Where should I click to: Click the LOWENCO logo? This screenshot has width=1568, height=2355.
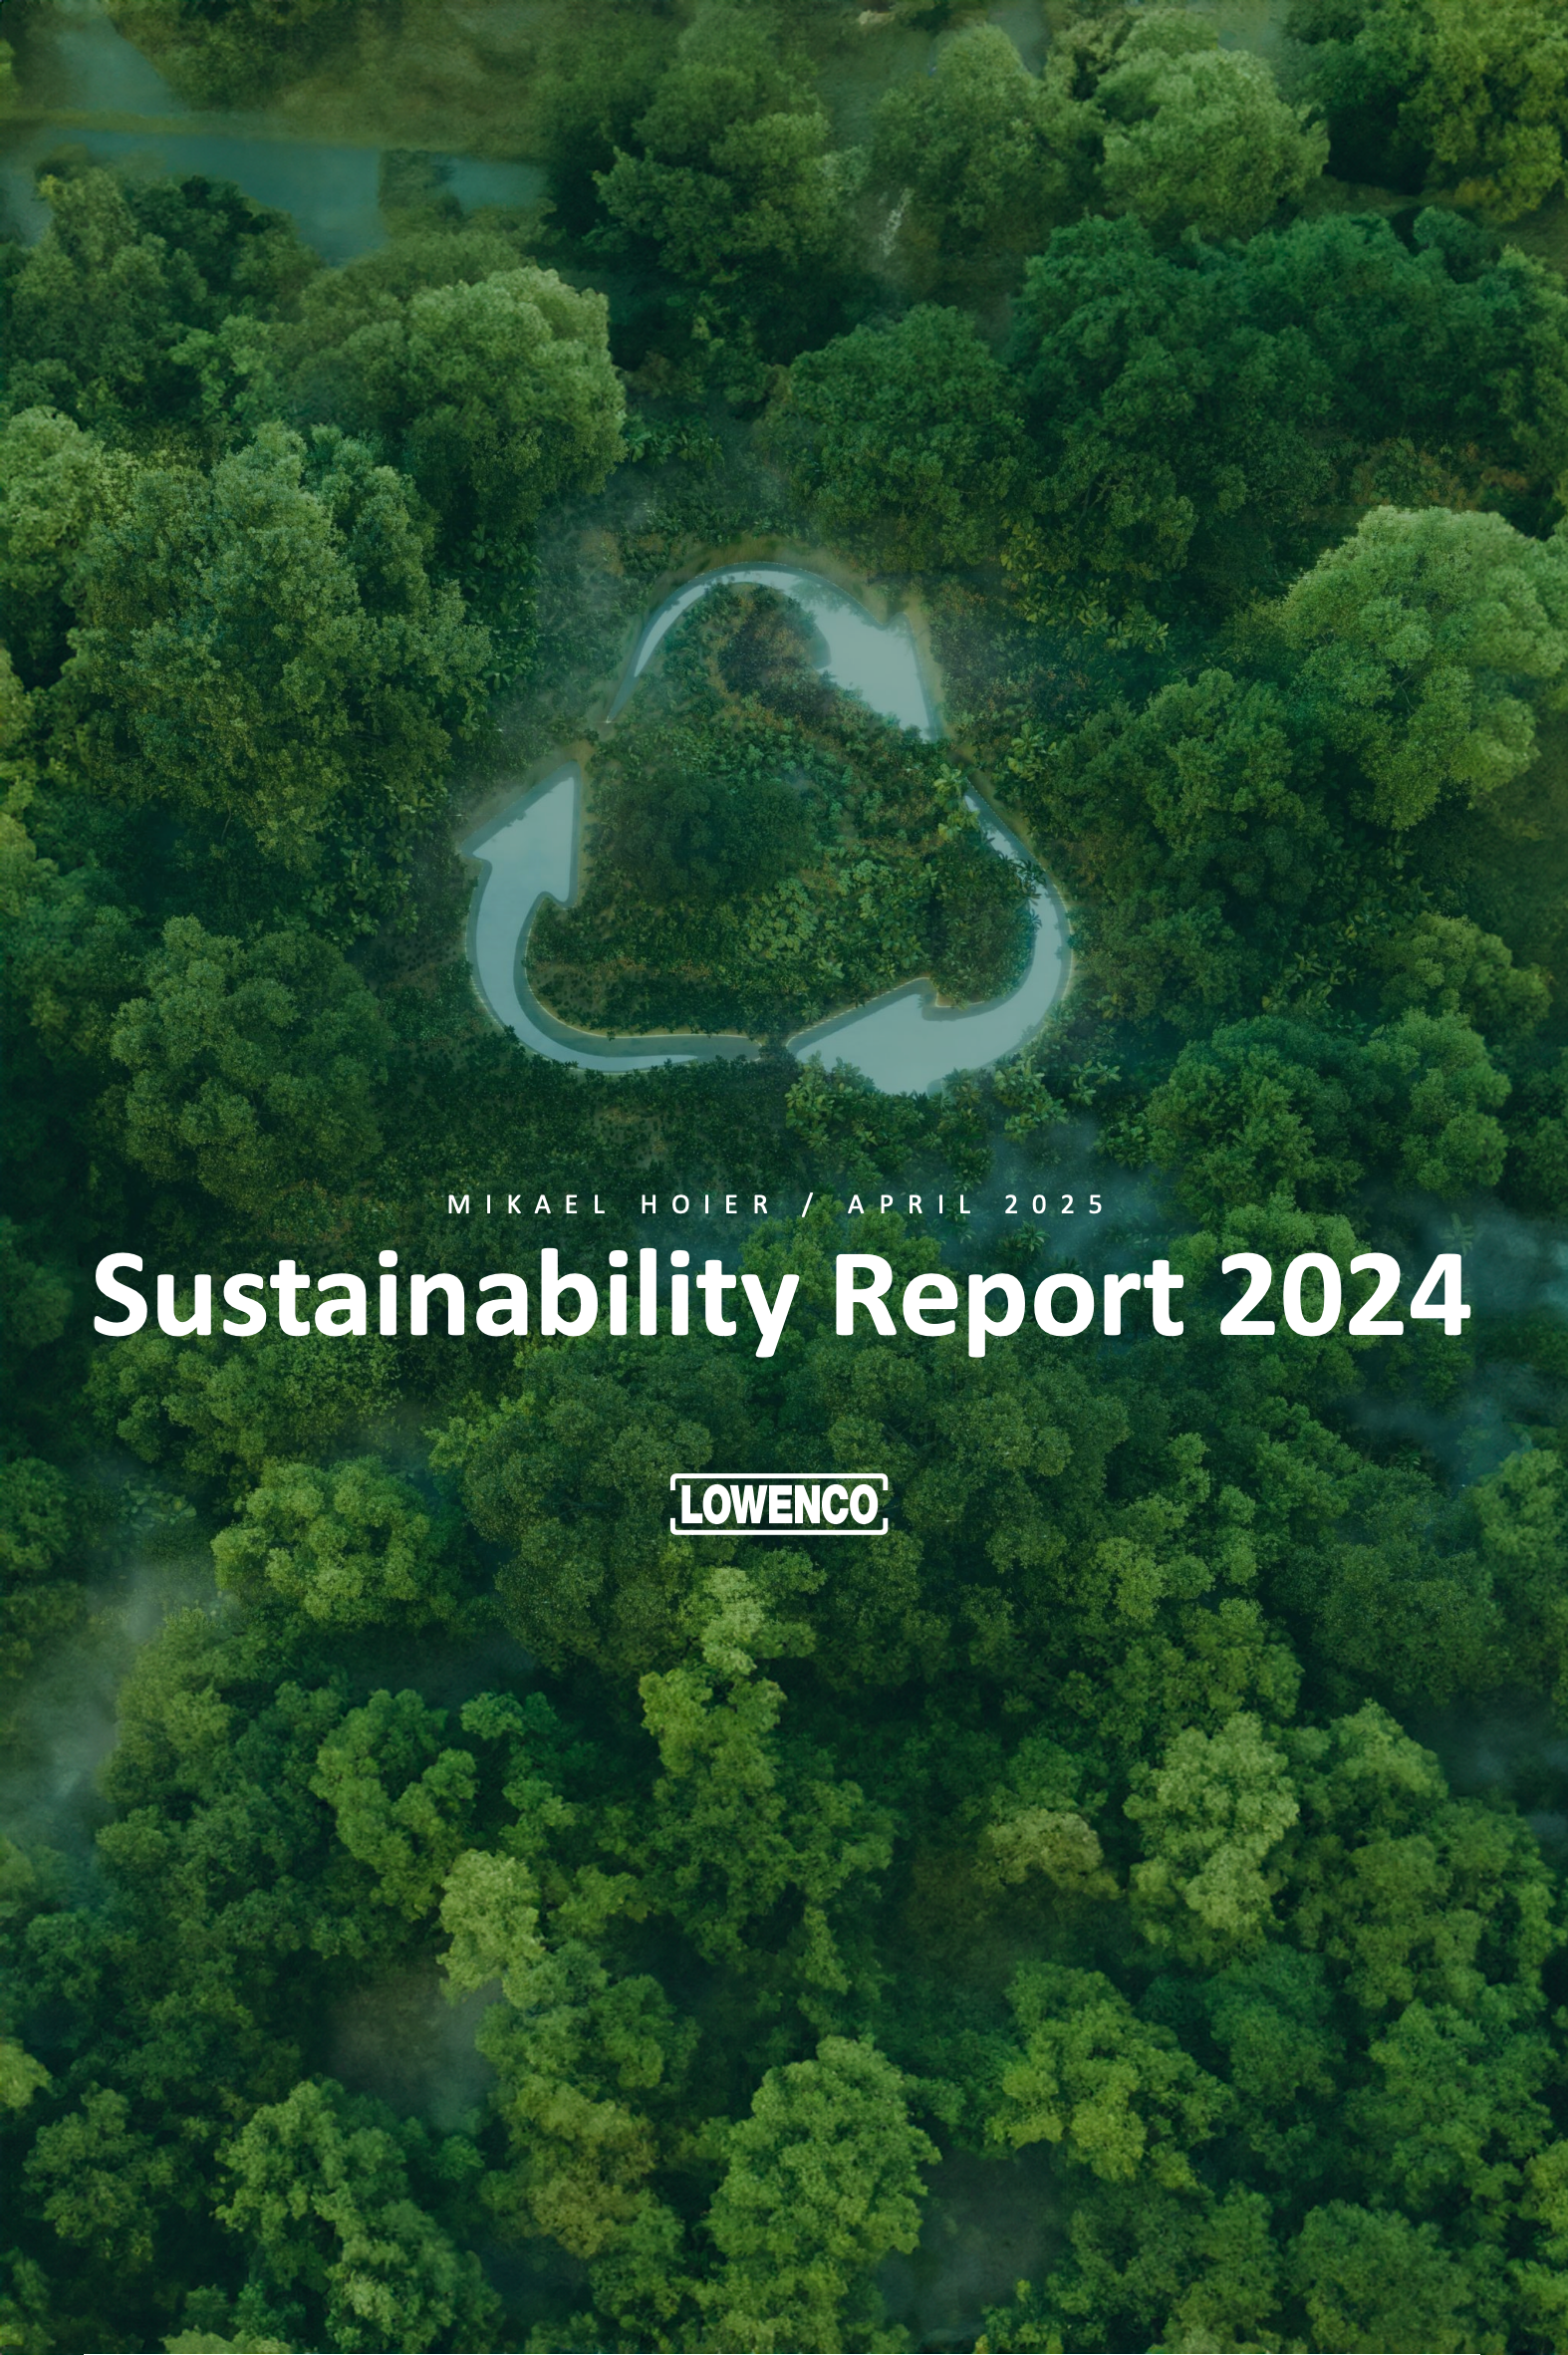tap(779, 1503)
